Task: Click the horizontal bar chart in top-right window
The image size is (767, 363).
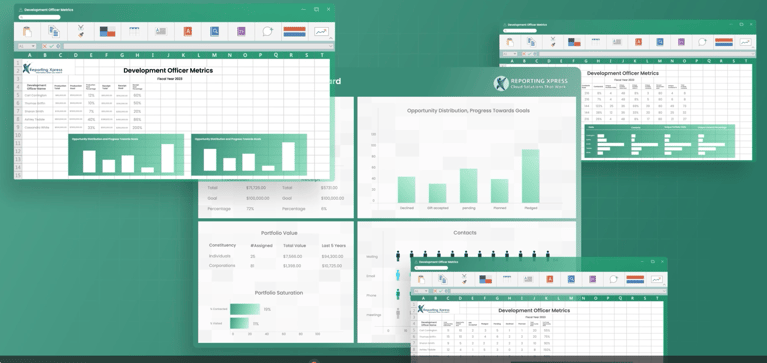Action: [x=659, y=141]
